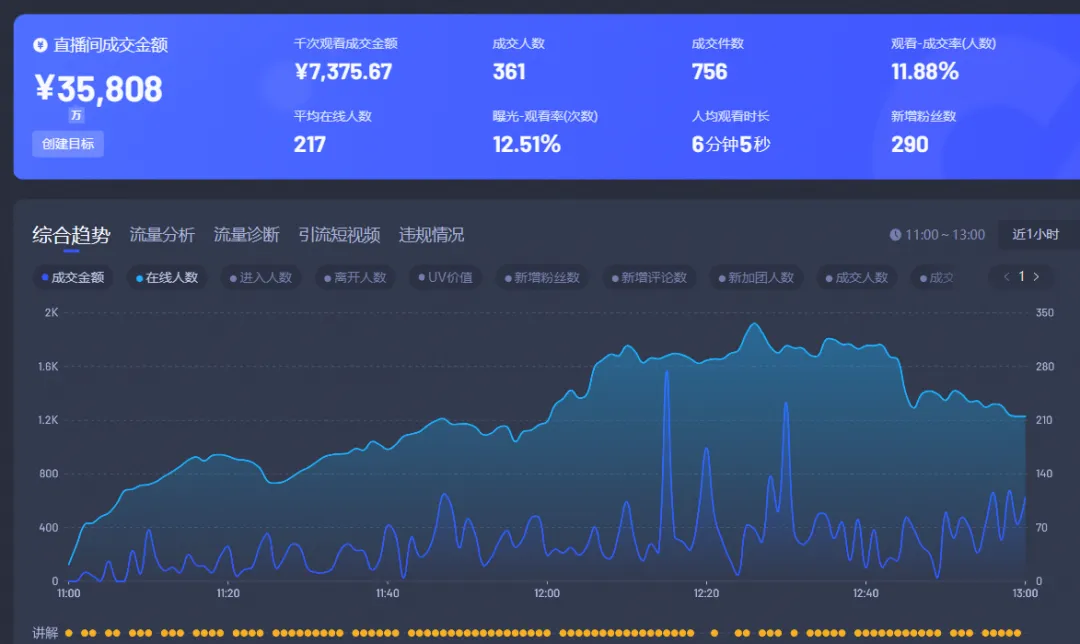Switch to the 流量分析 tab
Image resolution: width=1080 pixels, height=644 pixels.
pyautogui.click(x=162, y=235)
